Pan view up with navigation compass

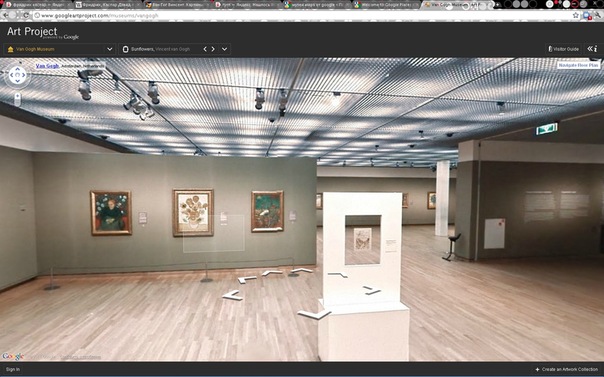pyautogui.click(x=17, y=70)
